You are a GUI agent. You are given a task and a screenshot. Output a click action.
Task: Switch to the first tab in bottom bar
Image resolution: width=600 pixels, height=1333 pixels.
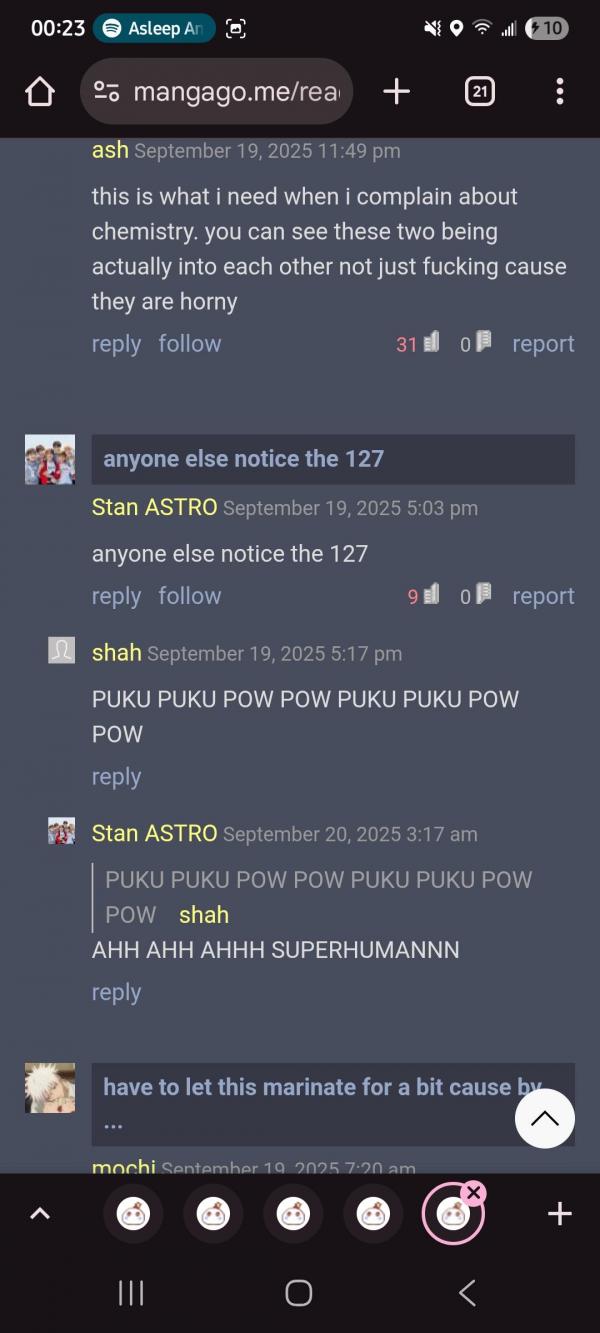pos(133,1214)
